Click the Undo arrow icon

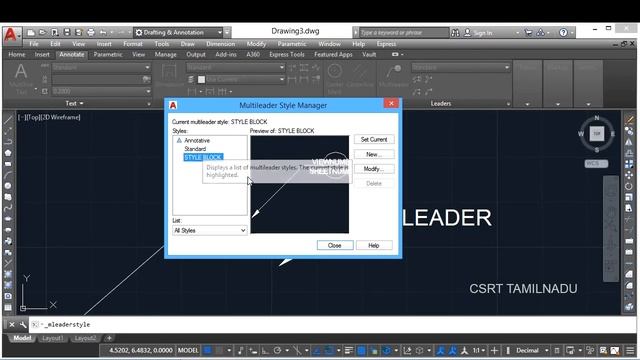pos(103,32)
